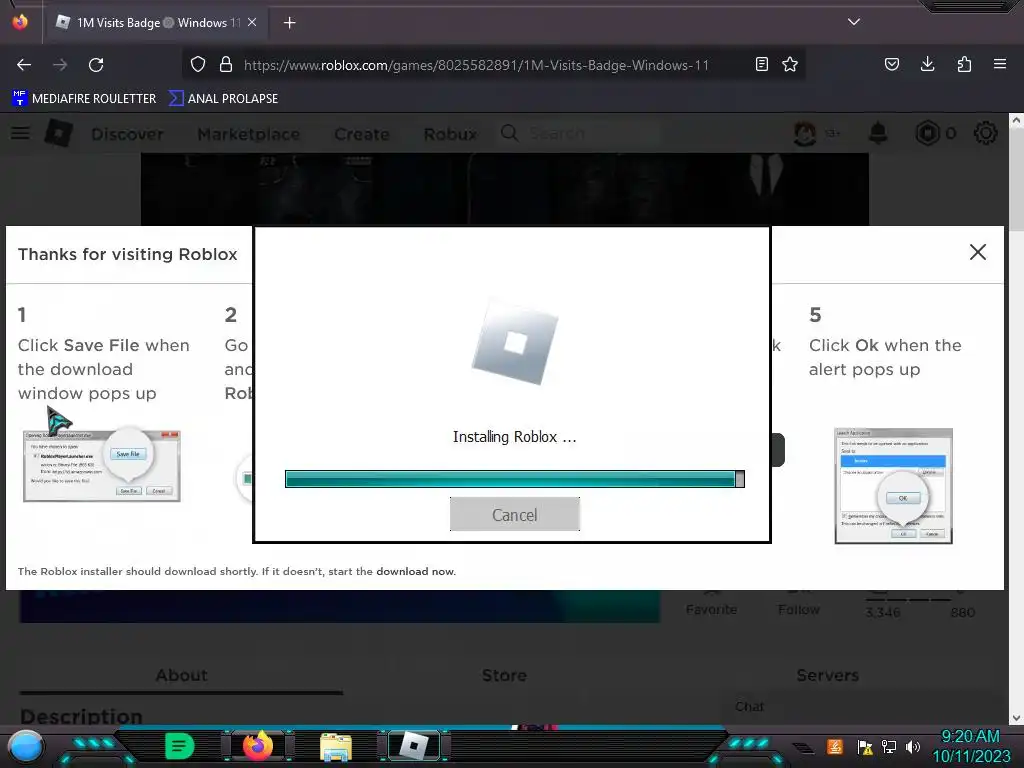Open the MEDIAFIRE ROULETTER bookmark
The width and height of the screenshot is (1024, 768).
point(84,99)
